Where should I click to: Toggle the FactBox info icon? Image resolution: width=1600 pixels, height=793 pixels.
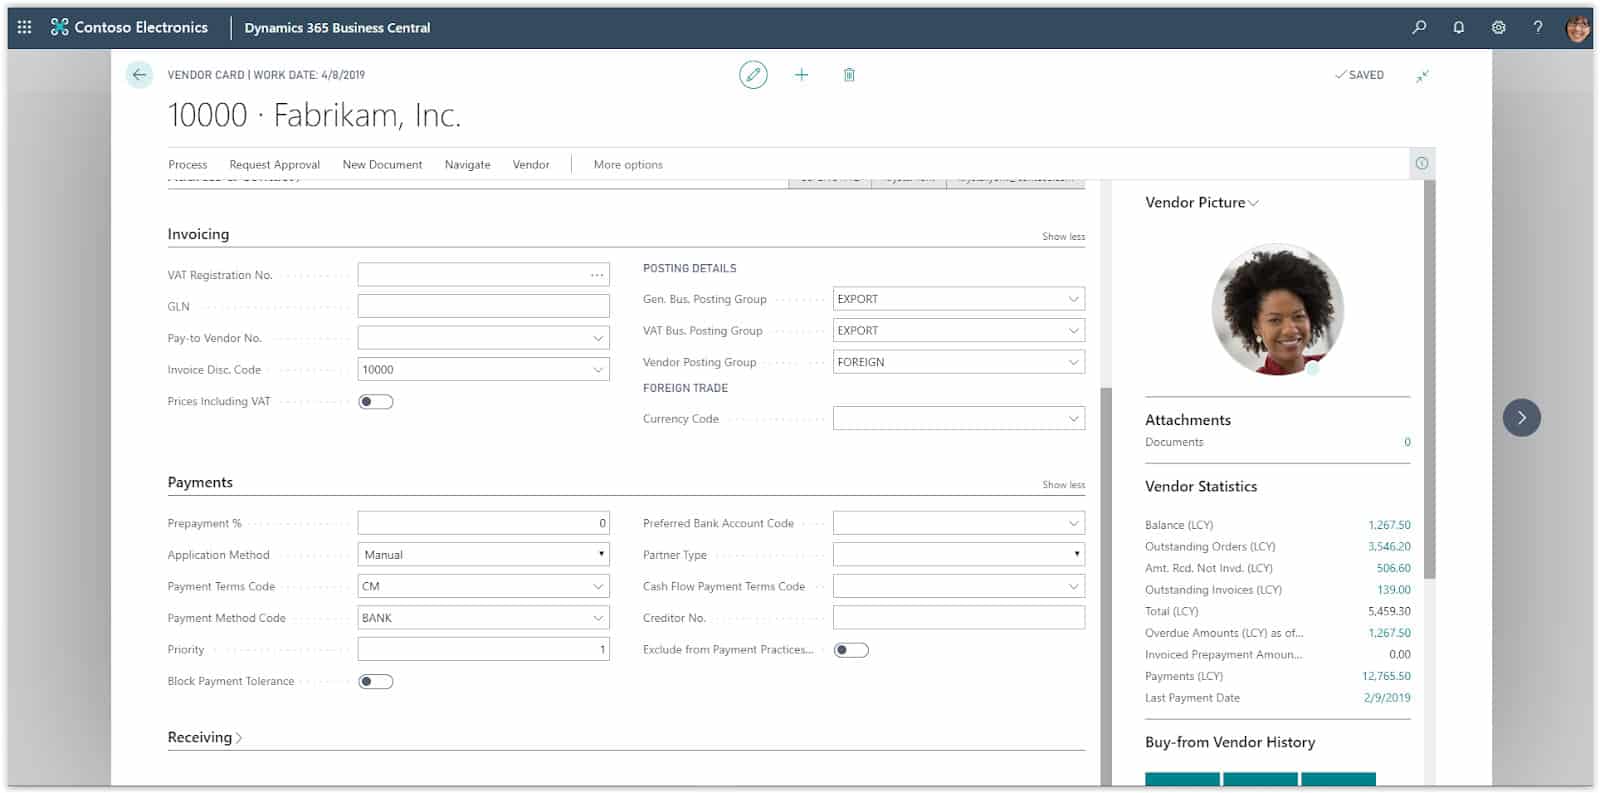(1422, 163)
